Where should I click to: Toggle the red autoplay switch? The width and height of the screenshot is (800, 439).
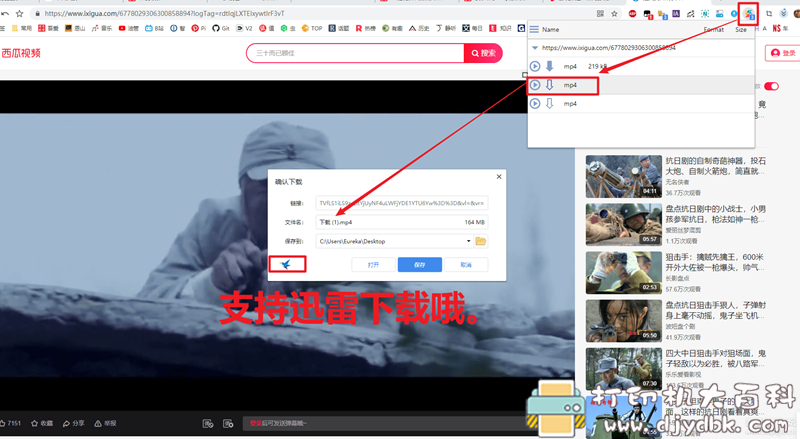(x=771, y=86)
